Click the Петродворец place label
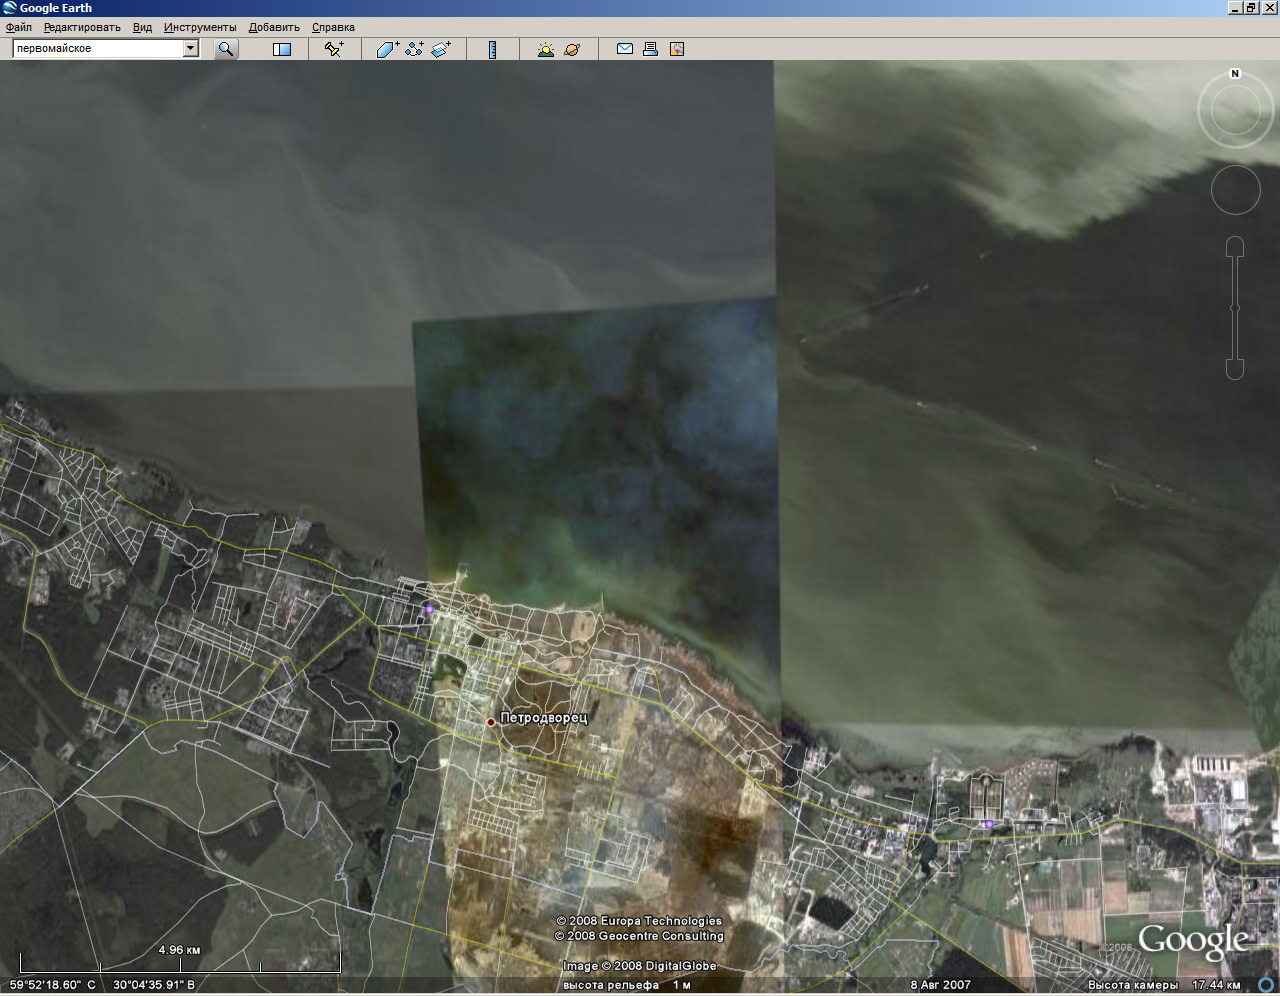This screenshot has width=1280, height=996. [543, 718]
